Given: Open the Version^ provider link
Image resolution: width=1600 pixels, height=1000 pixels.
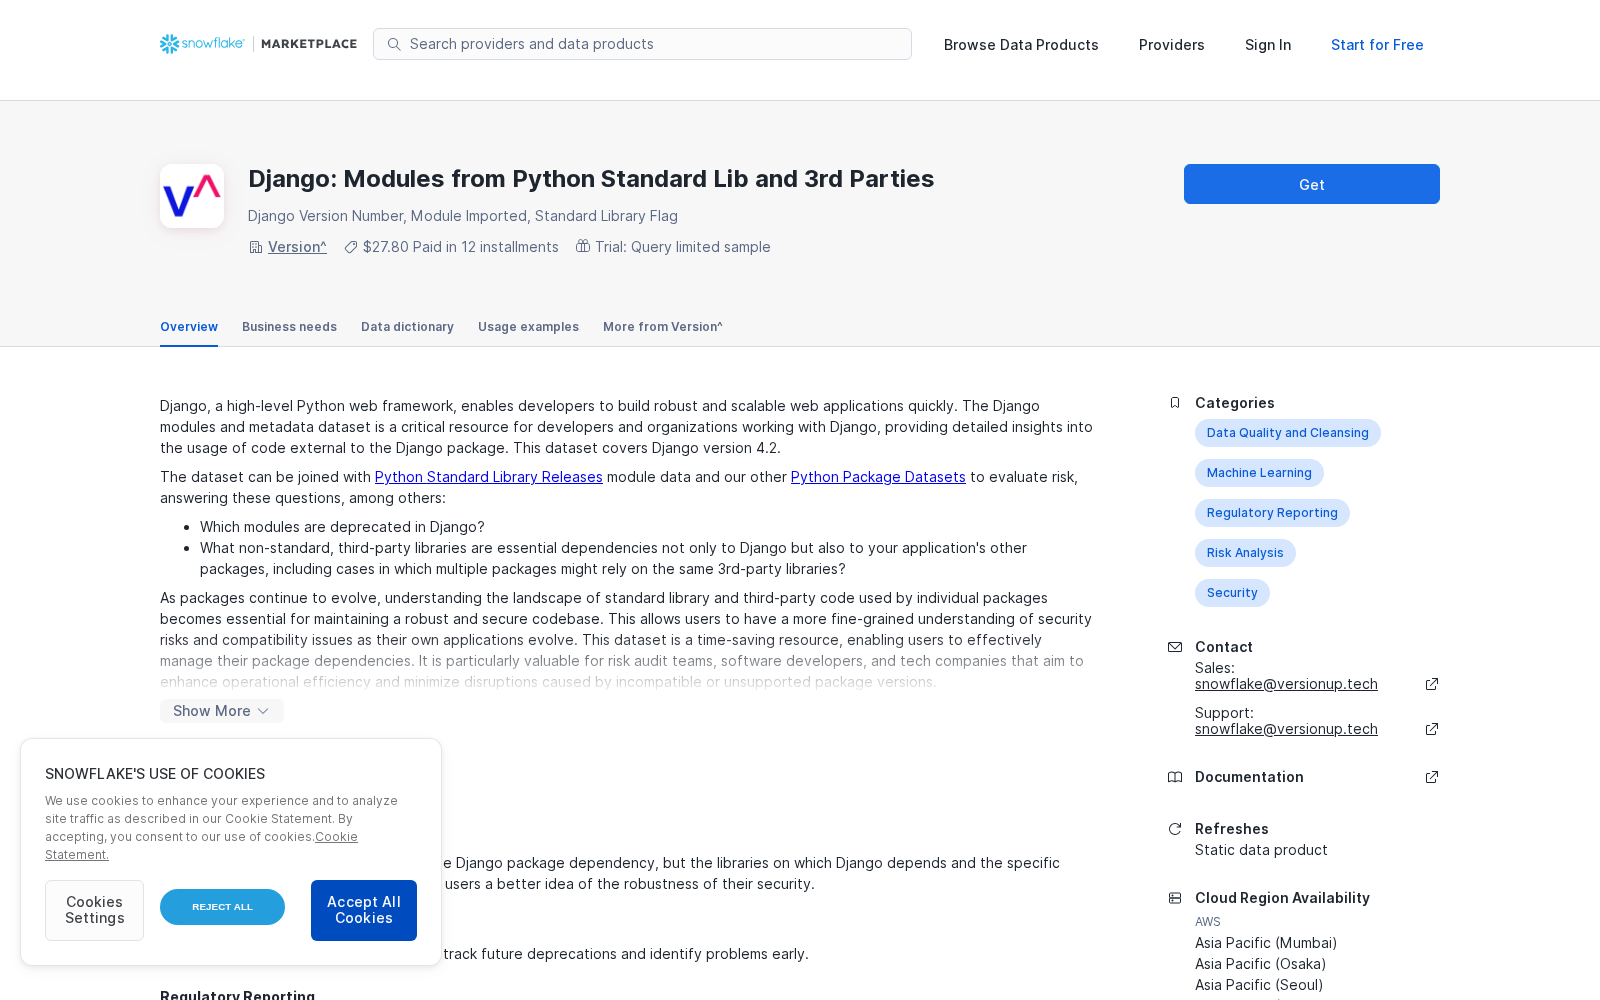Looking at the screenshot, I should coord(297,247).
